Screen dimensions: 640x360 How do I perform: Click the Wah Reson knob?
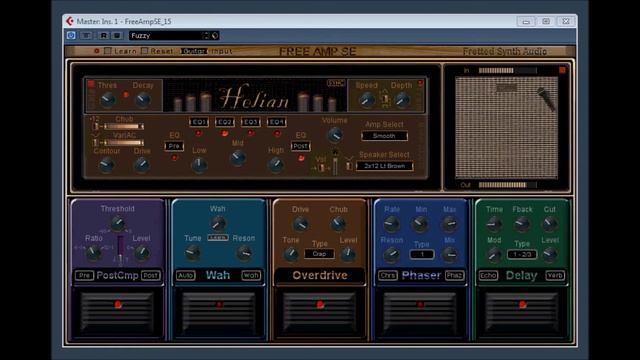tap(244, 253)
